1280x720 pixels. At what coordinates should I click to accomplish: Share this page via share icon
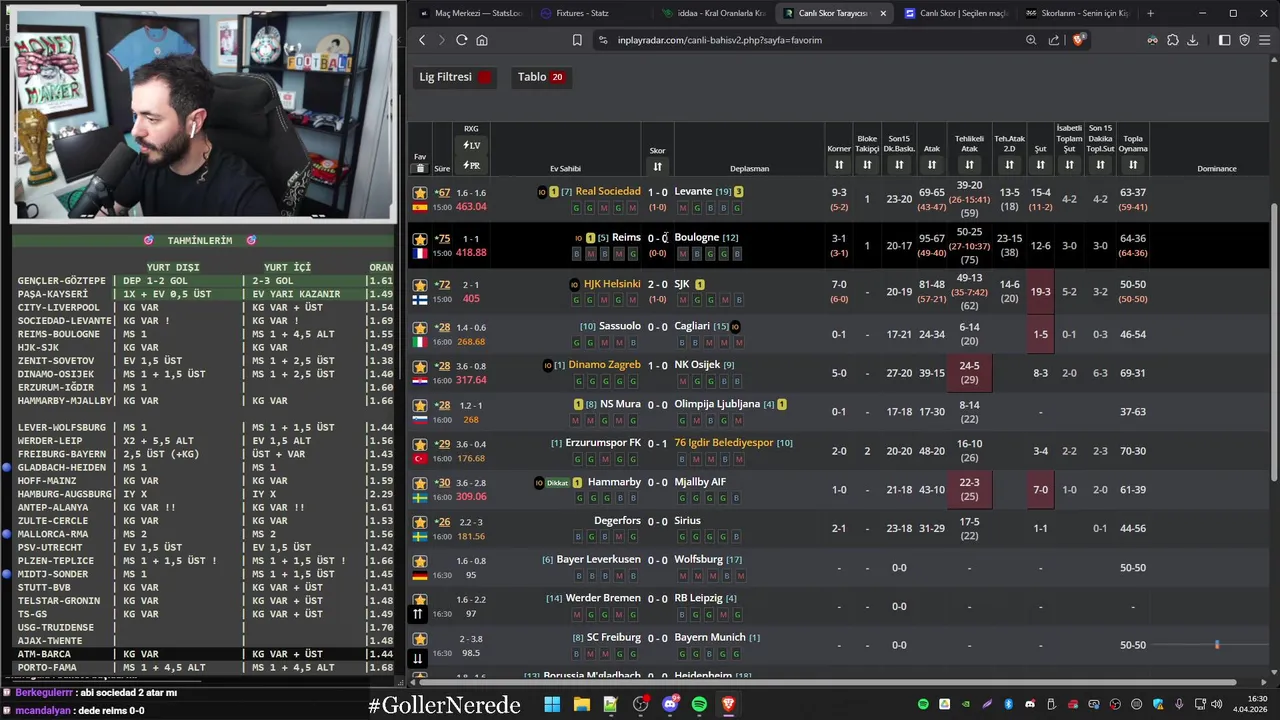click(1054, 40)
